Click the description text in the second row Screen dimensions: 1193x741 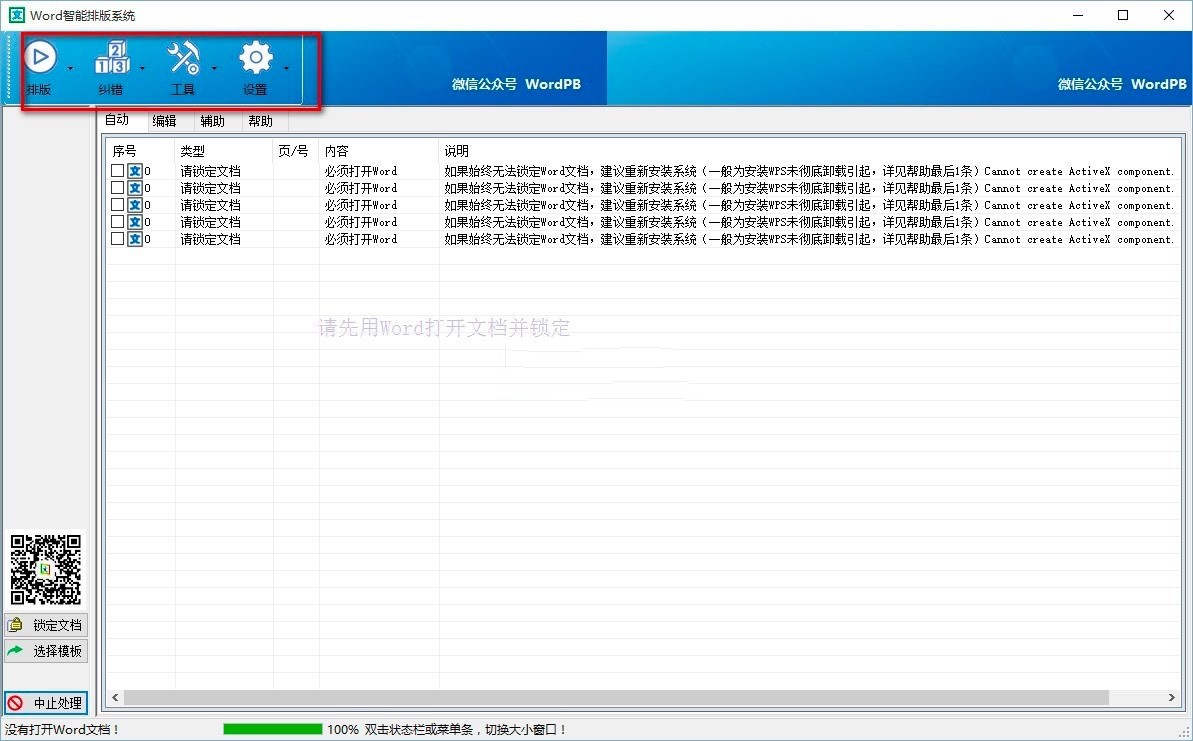click(x=810, y=188)
